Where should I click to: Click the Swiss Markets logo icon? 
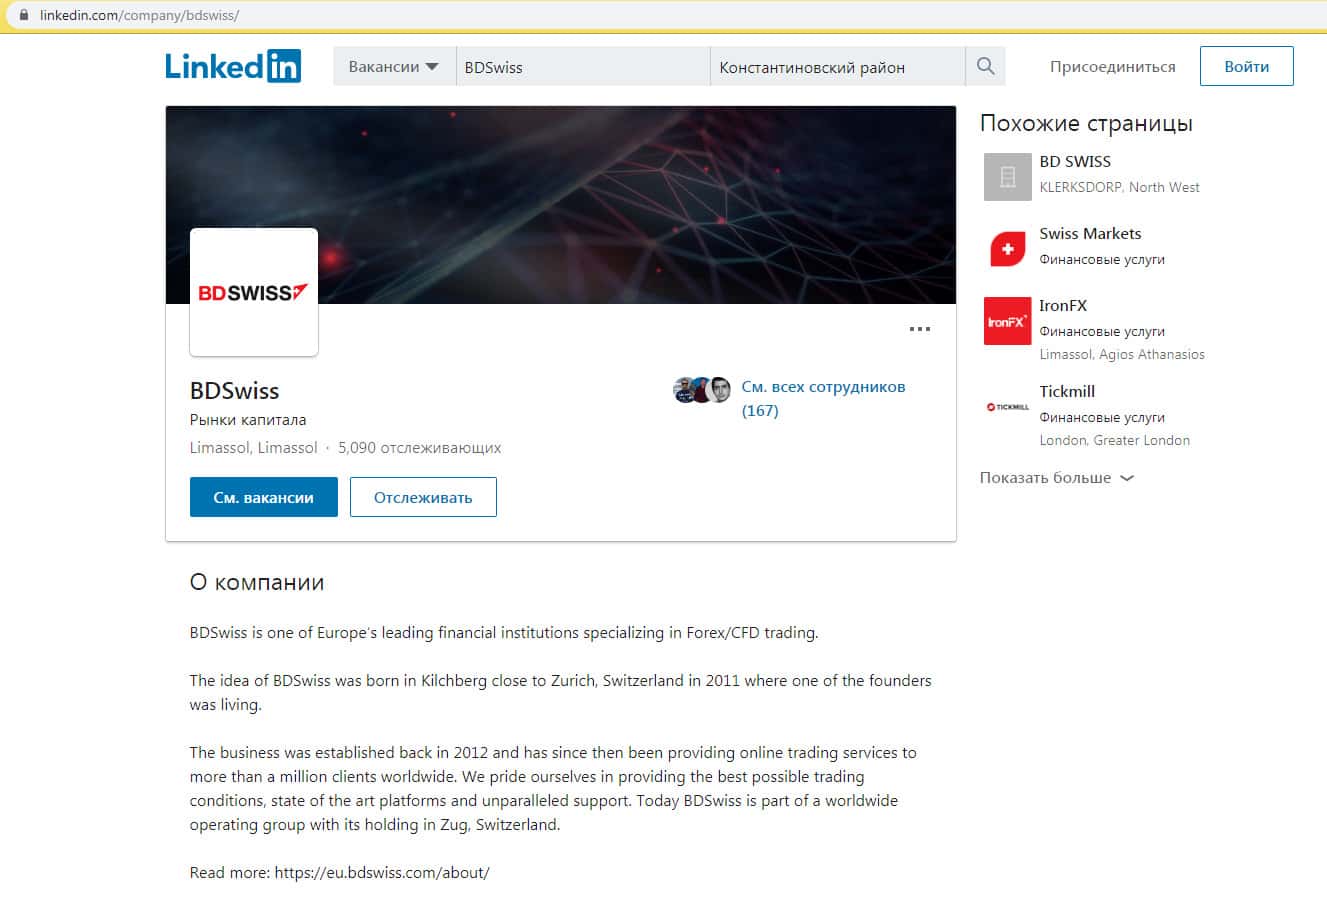(1007, 249)
